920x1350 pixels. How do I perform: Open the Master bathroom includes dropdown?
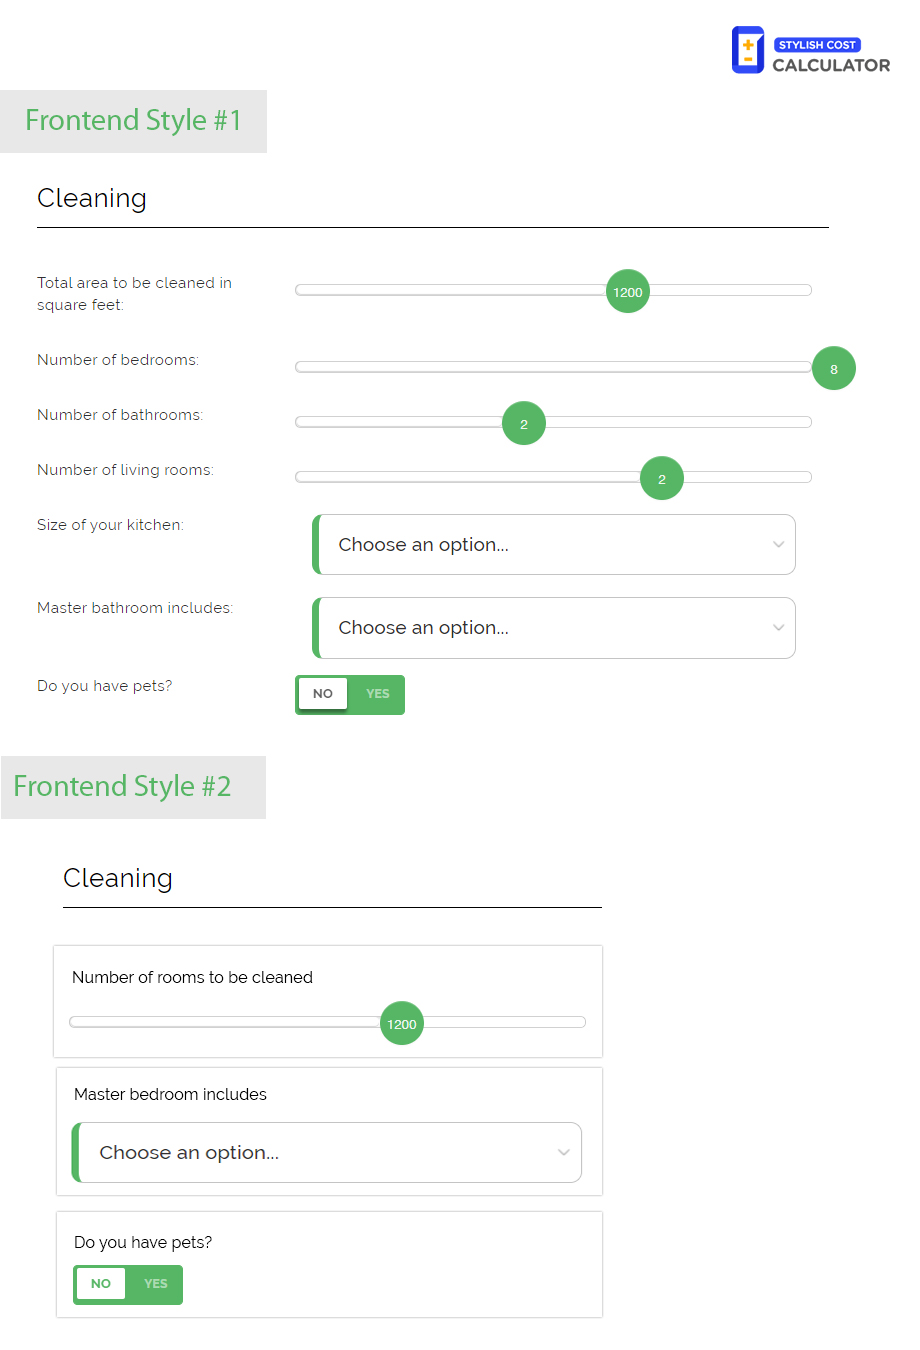coord(554,628)
